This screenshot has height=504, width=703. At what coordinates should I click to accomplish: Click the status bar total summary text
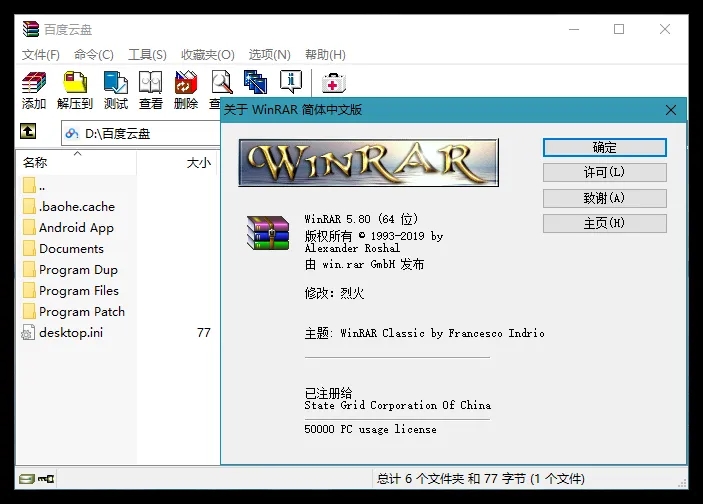[x=481, y=479]
